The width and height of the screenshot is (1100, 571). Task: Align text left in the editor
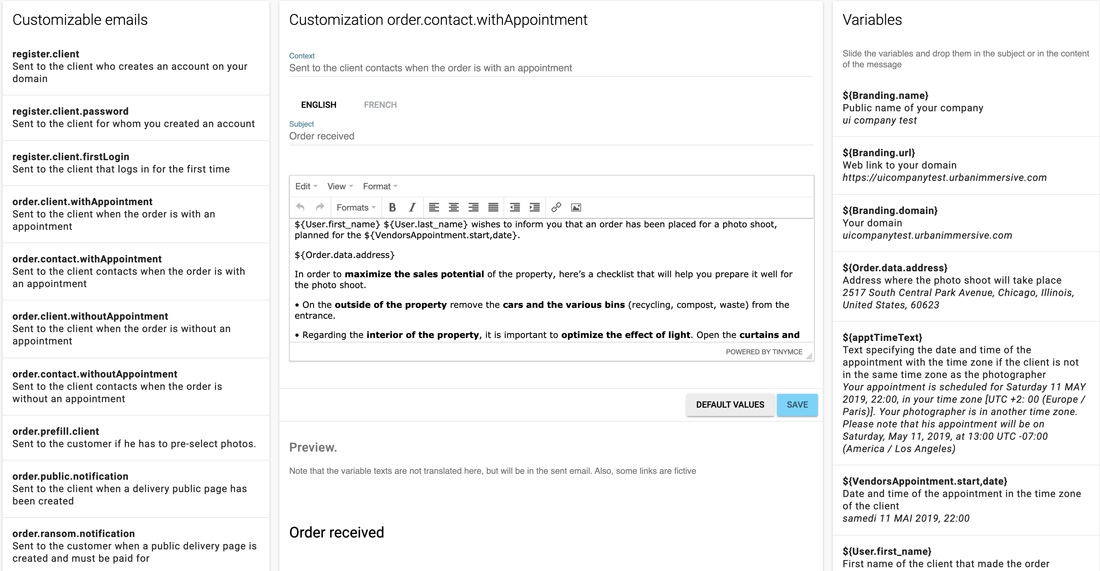pyautogui.click(x=434, y=207)
